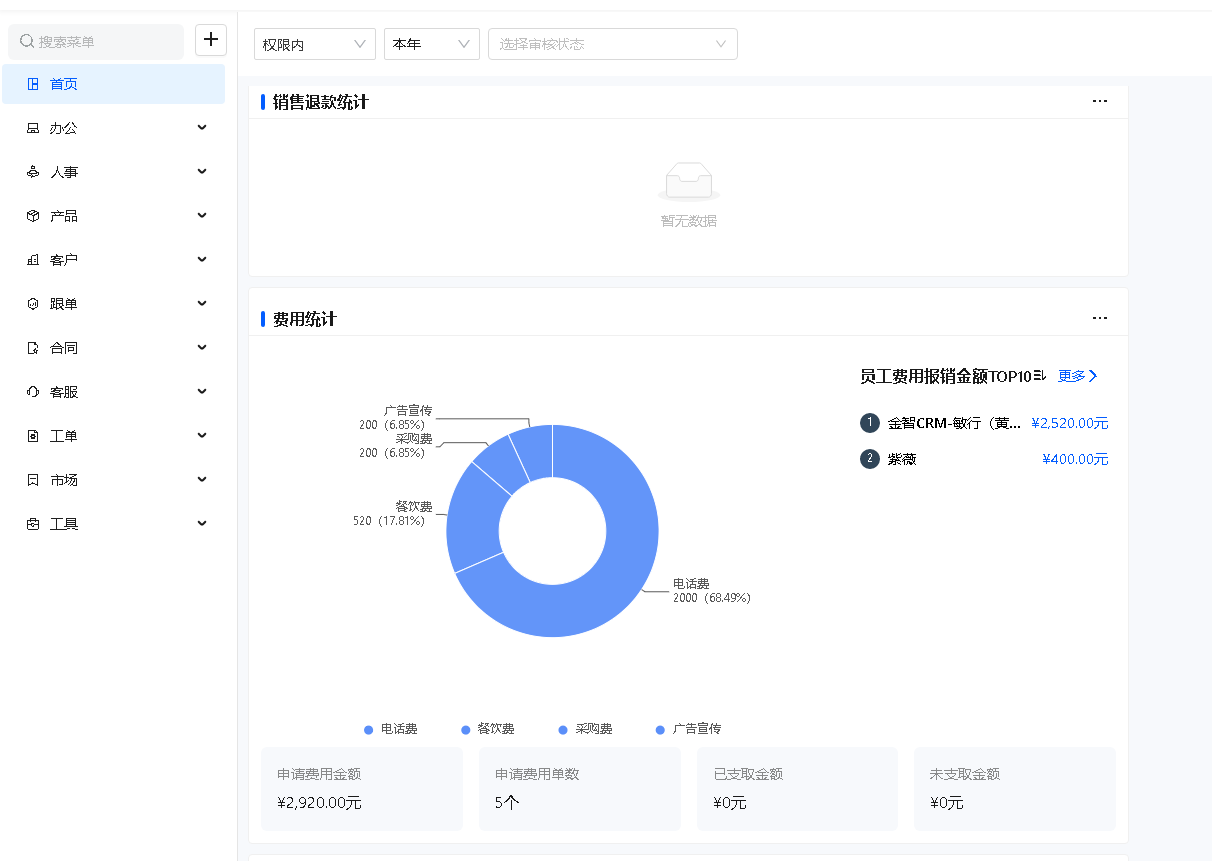
Task: Select 办公 menu item label
Action: coord(64,128)
